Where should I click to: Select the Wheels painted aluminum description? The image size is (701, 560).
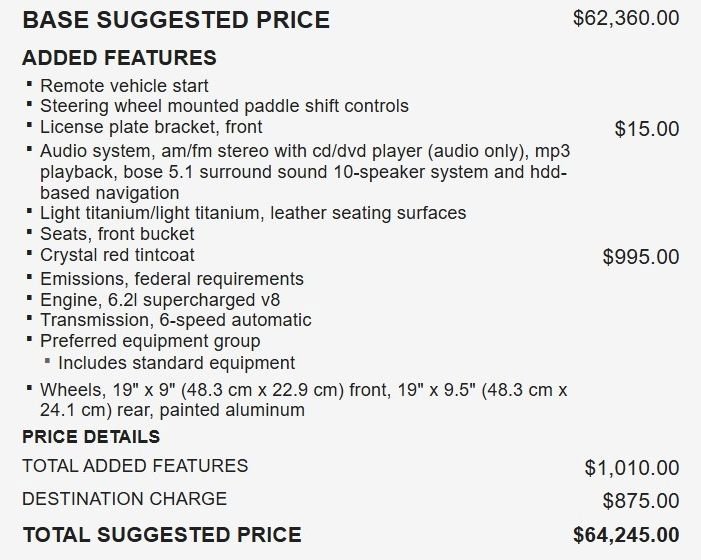(304, 400)
